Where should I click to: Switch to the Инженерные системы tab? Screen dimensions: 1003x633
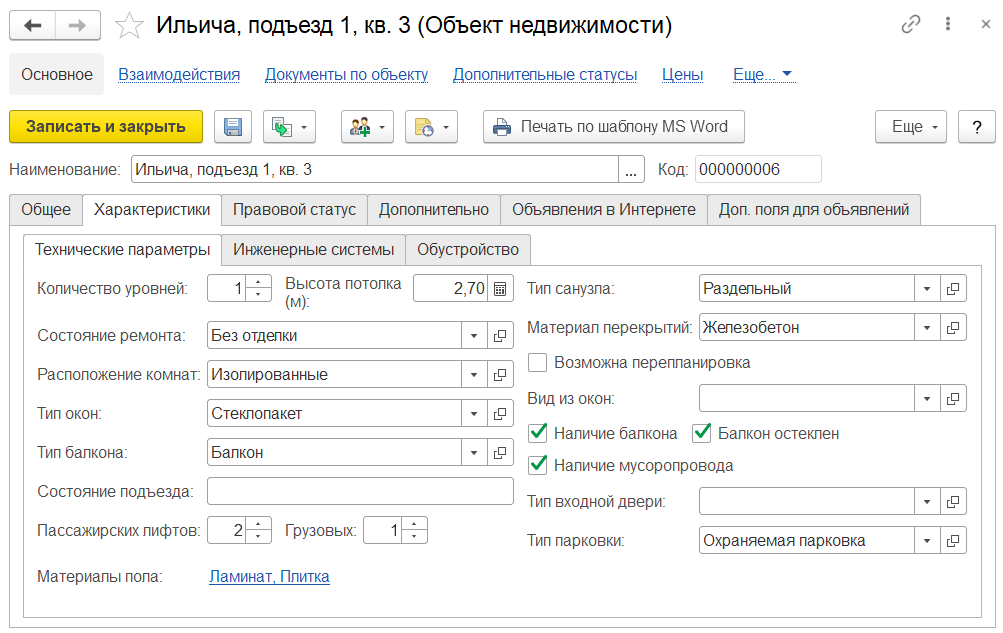[313, 249]
